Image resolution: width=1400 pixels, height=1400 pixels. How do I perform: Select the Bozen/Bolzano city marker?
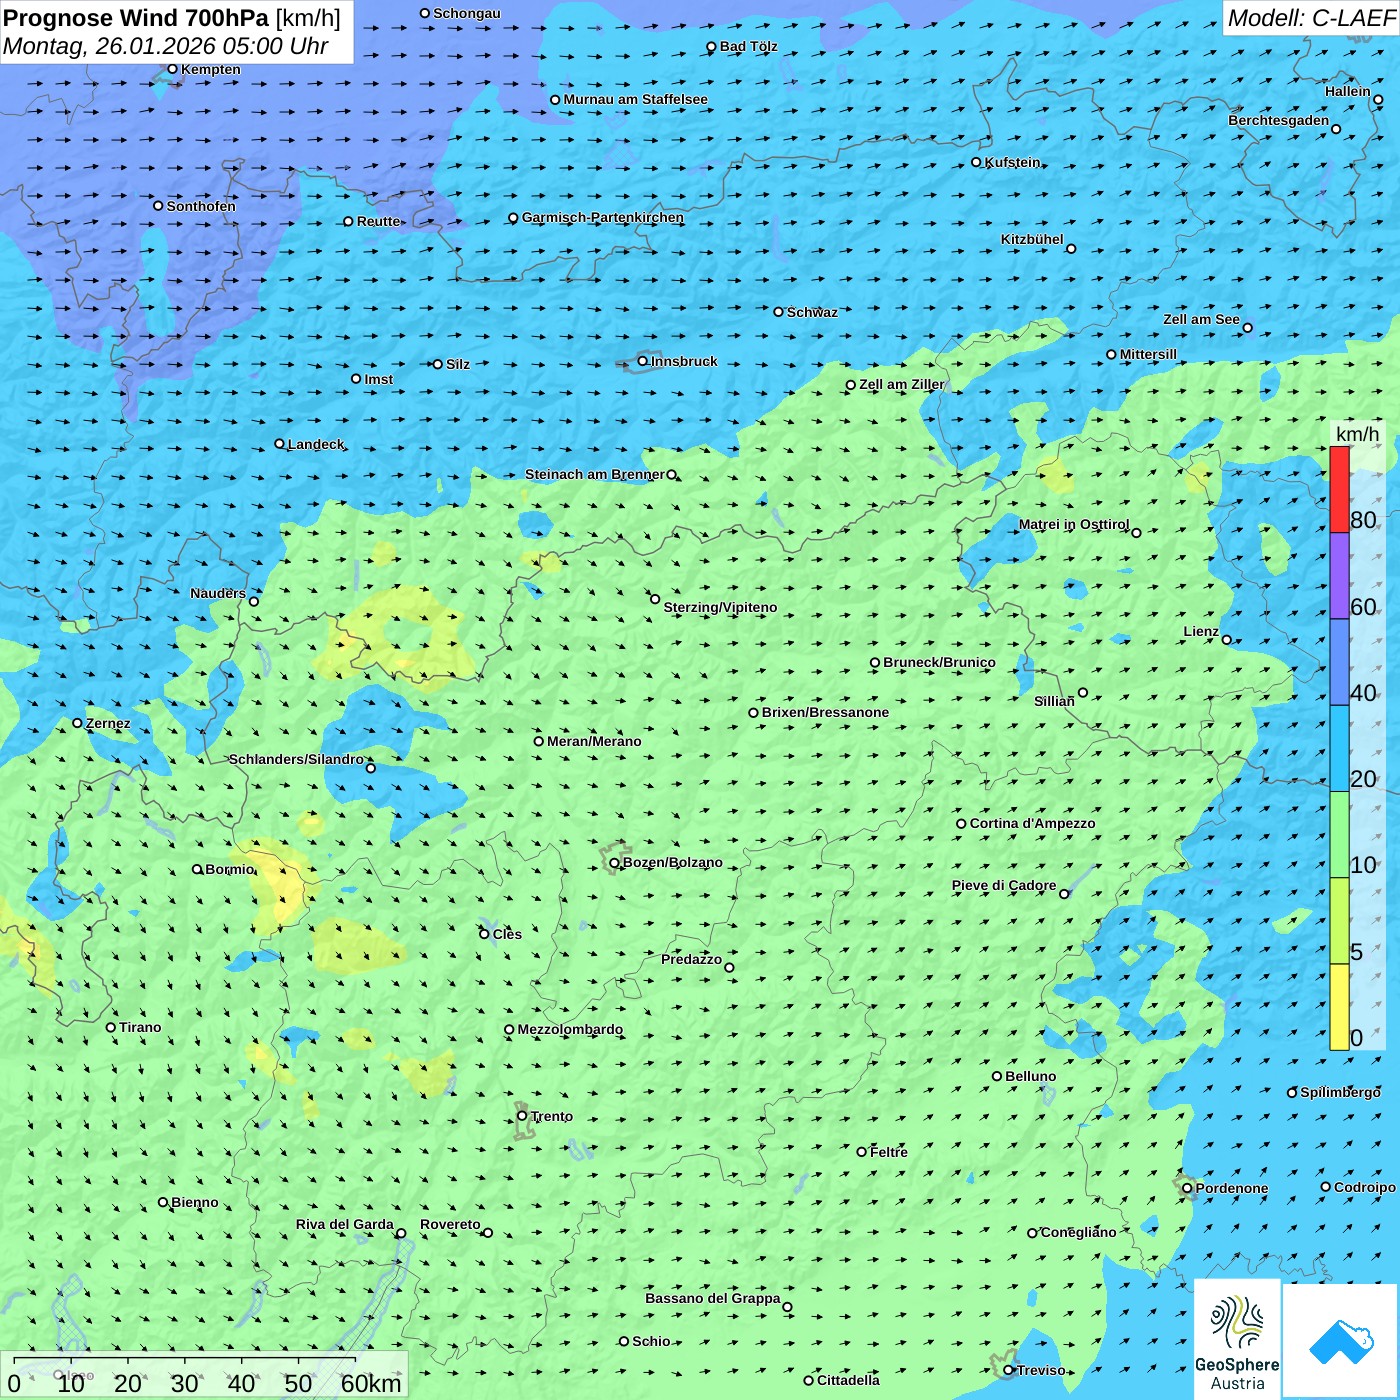click(614, 863)
